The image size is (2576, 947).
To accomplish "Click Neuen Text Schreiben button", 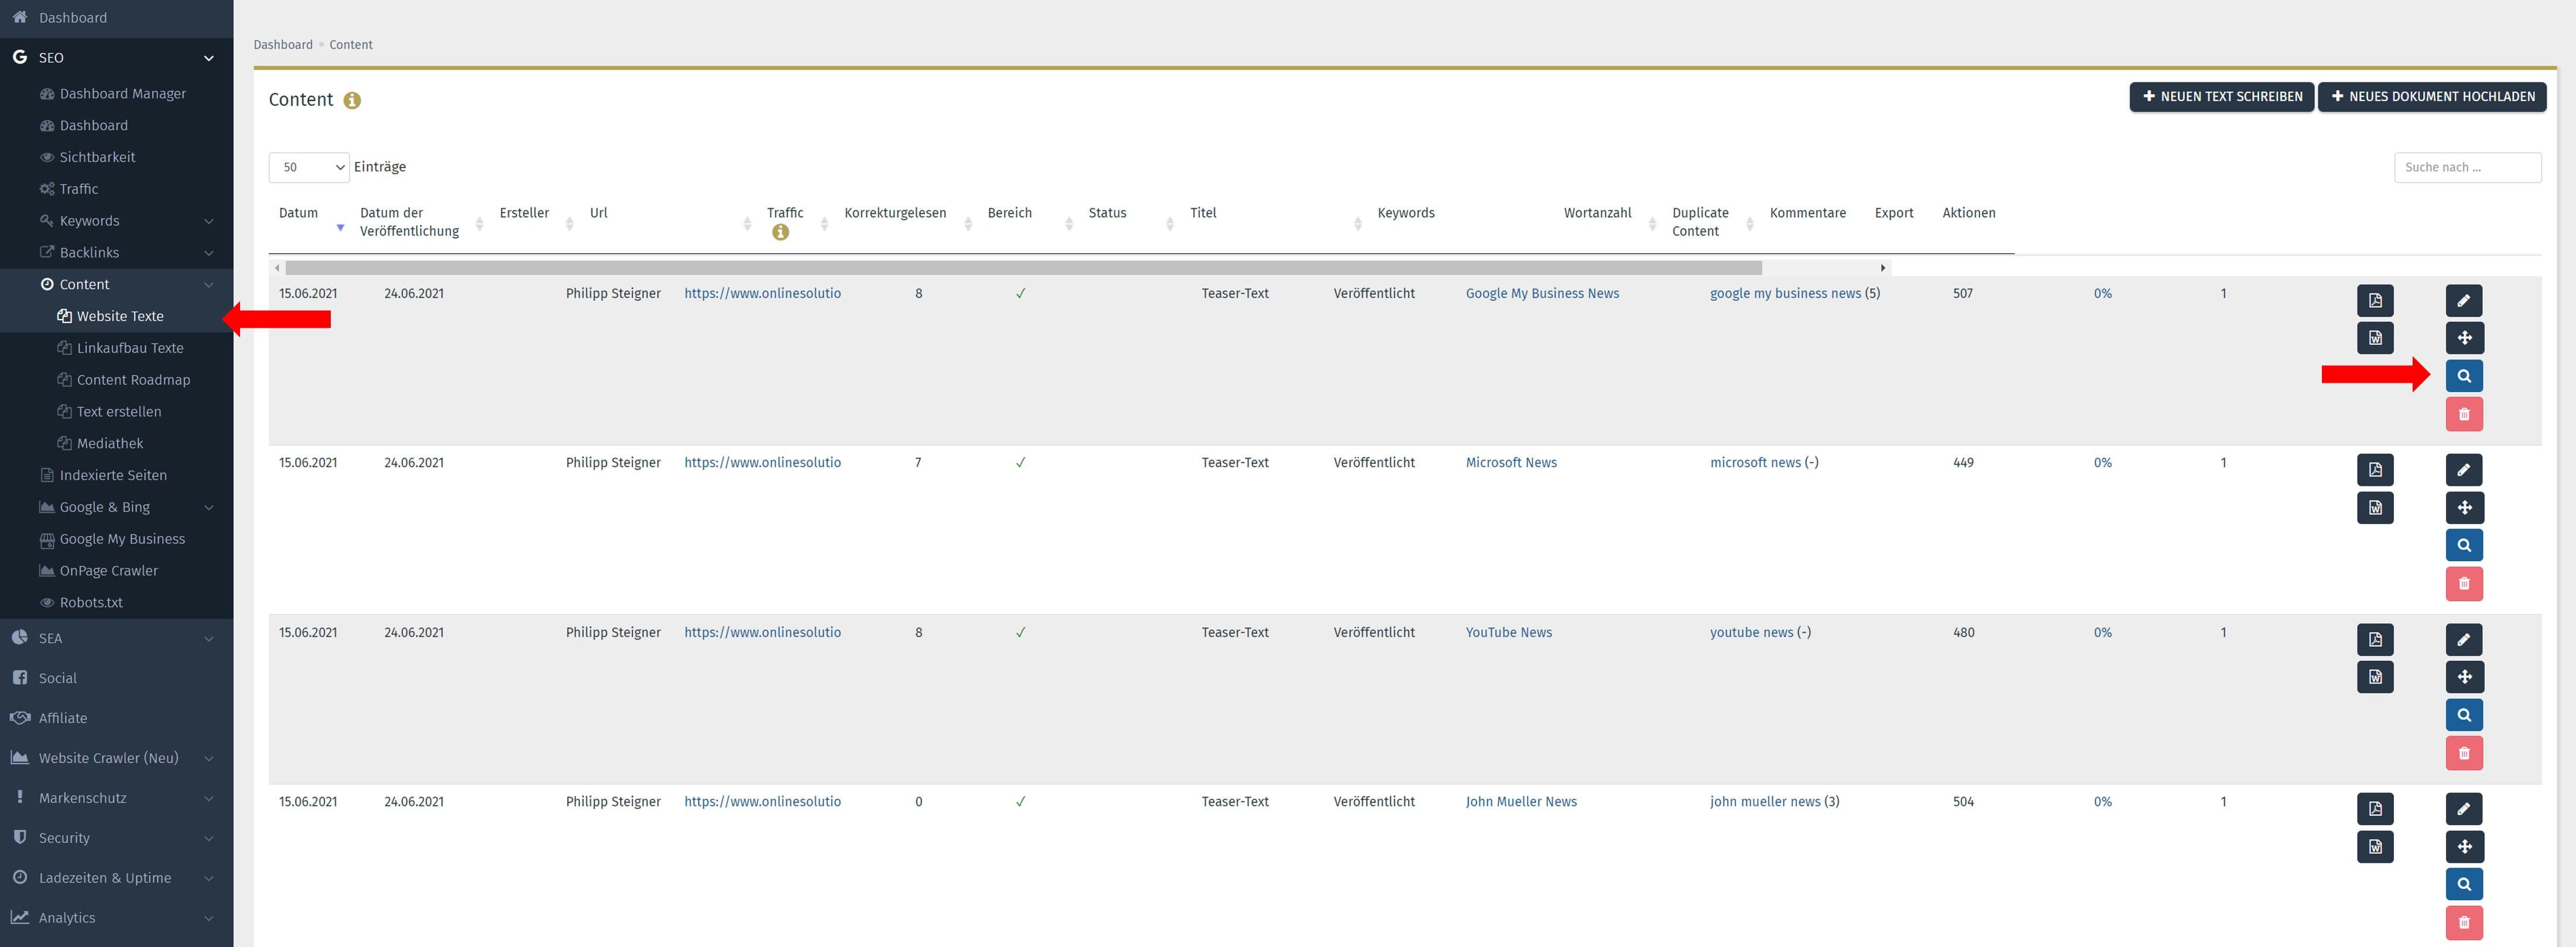I will [x=2221, y=97].
